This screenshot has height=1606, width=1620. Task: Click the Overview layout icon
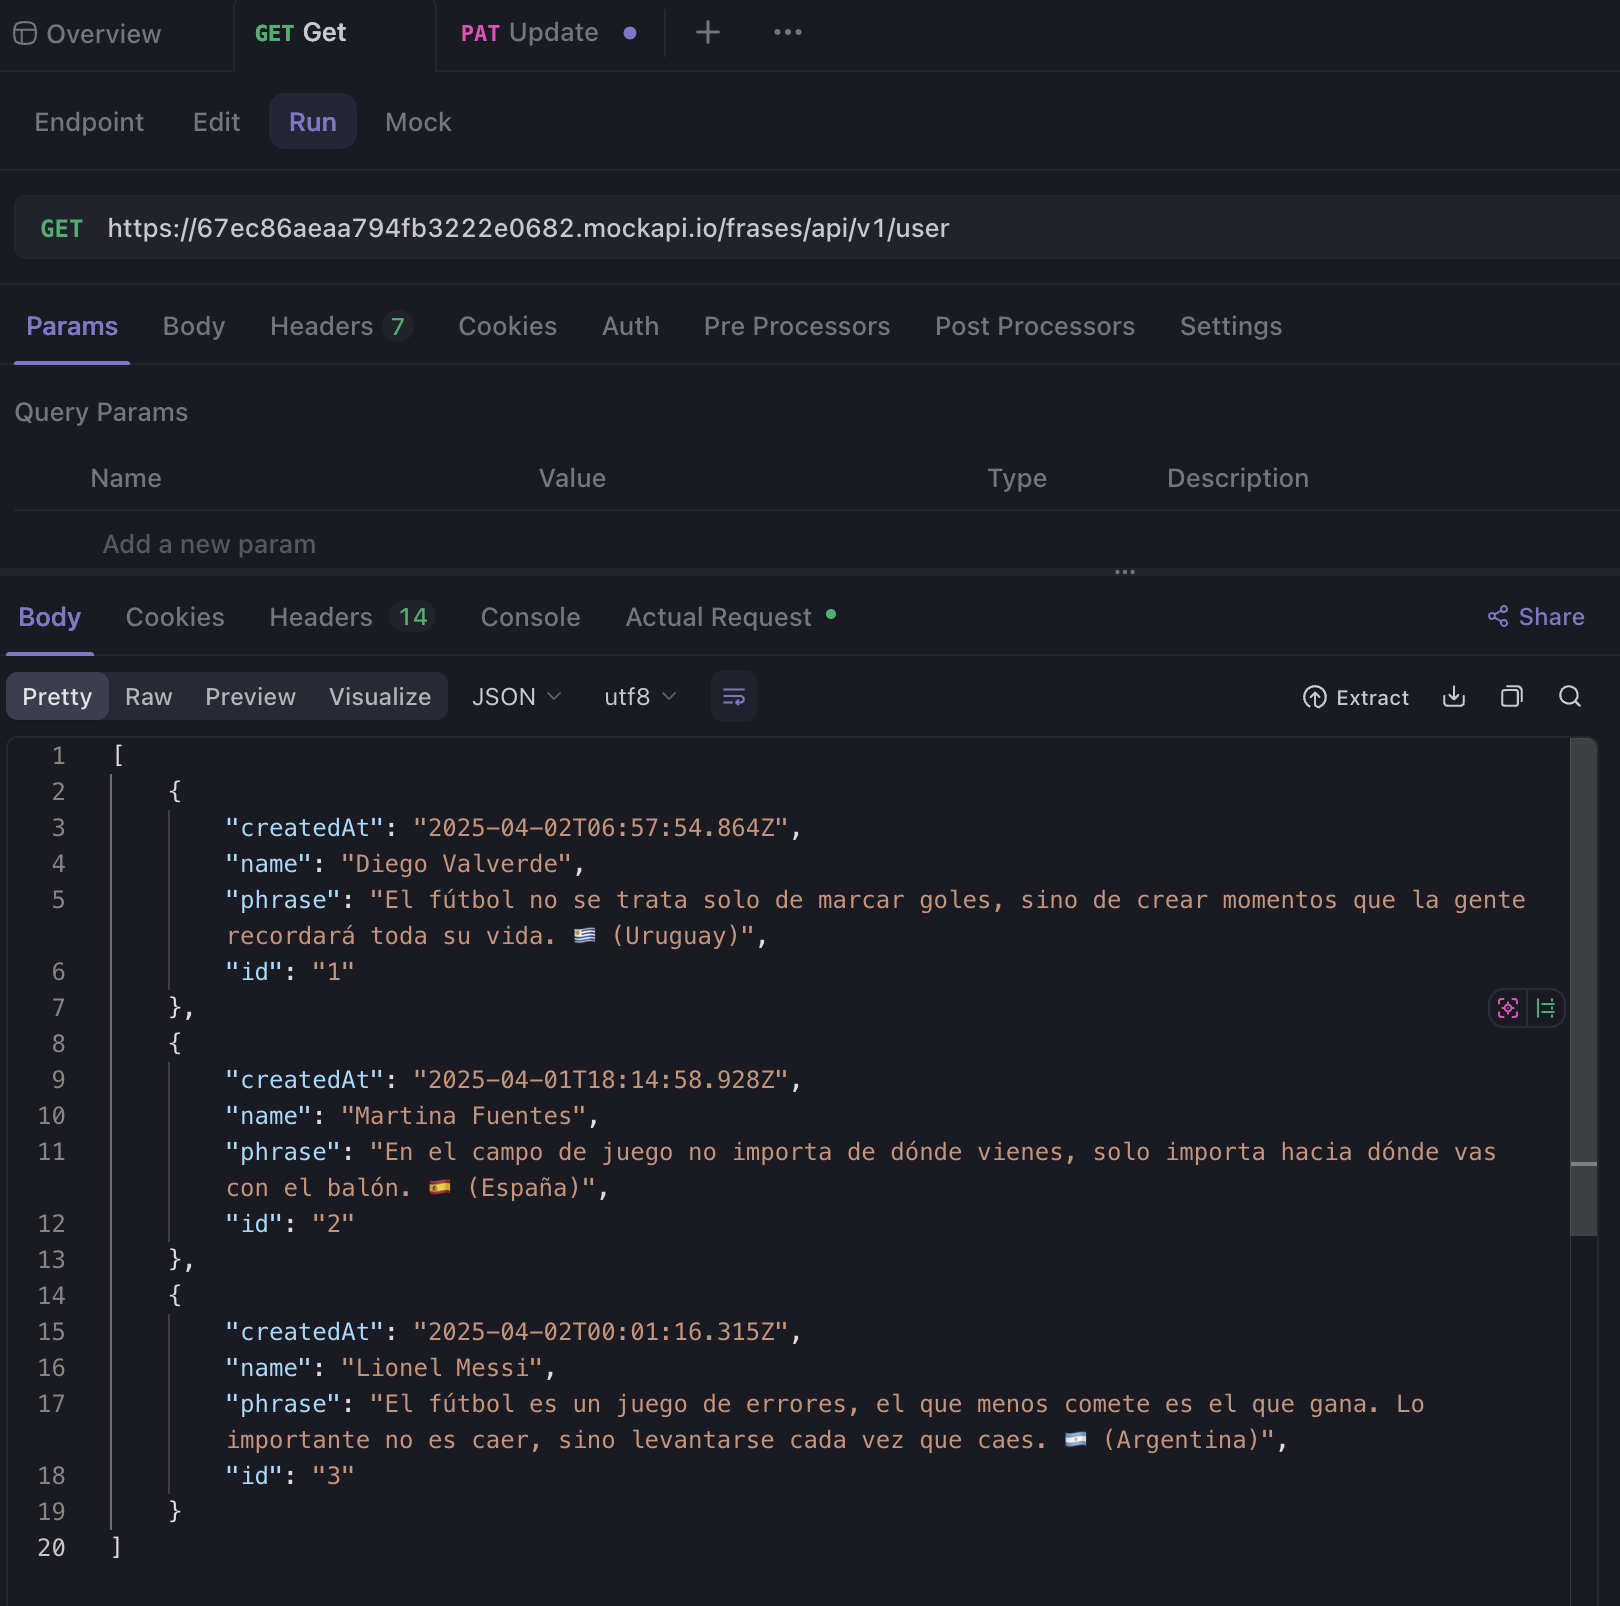[x=25, y=34]
